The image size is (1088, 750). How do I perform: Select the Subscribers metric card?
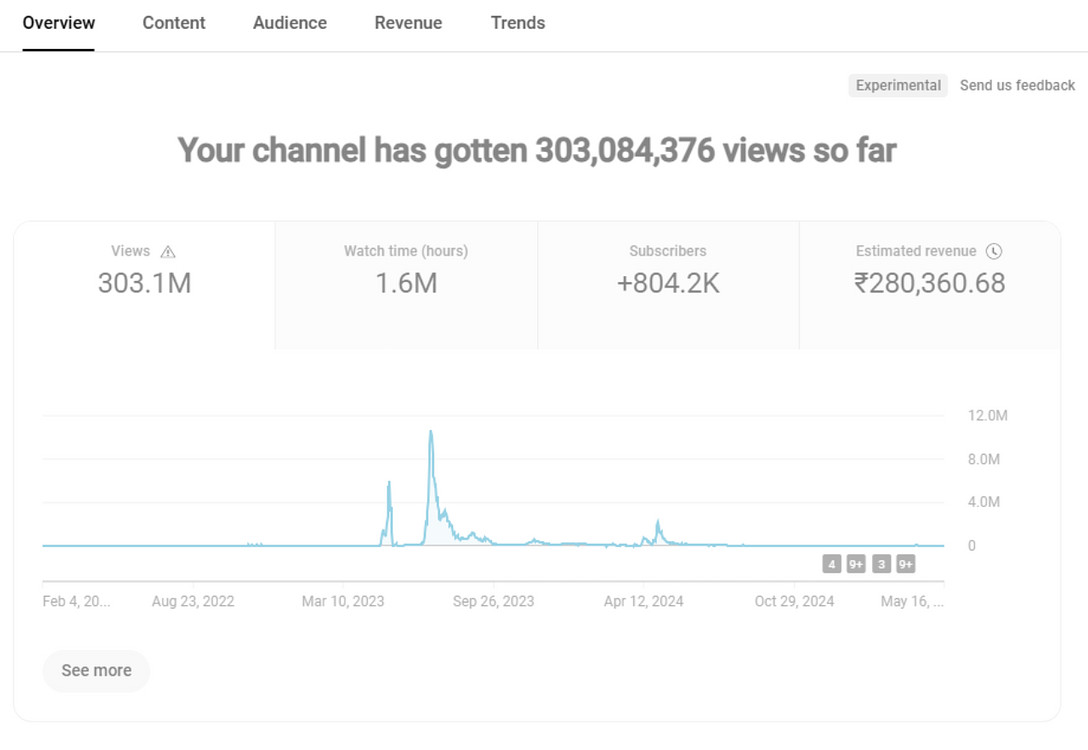tap(668, 285)
